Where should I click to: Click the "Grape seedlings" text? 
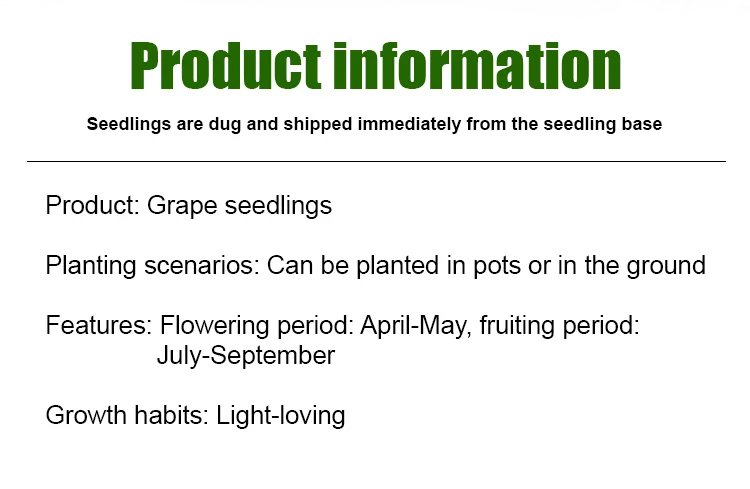(239, 207)
